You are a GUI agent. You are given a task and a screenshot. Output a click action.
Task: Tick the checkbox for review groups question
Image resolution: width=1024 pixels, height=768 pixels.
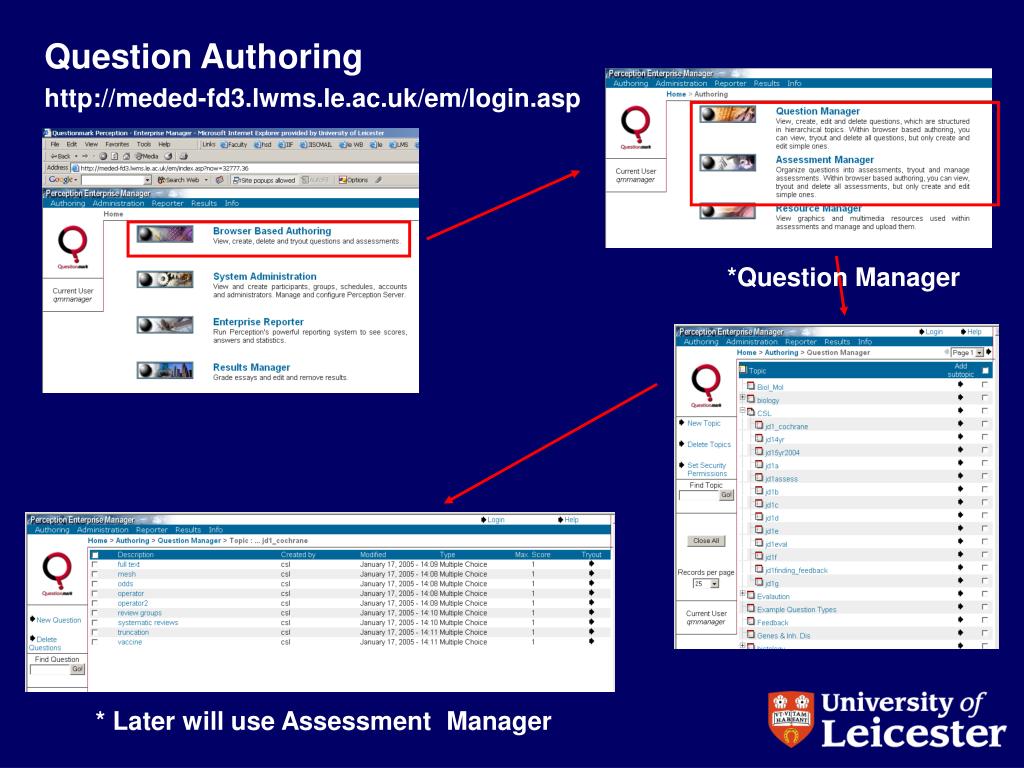(x=95, y=613)
